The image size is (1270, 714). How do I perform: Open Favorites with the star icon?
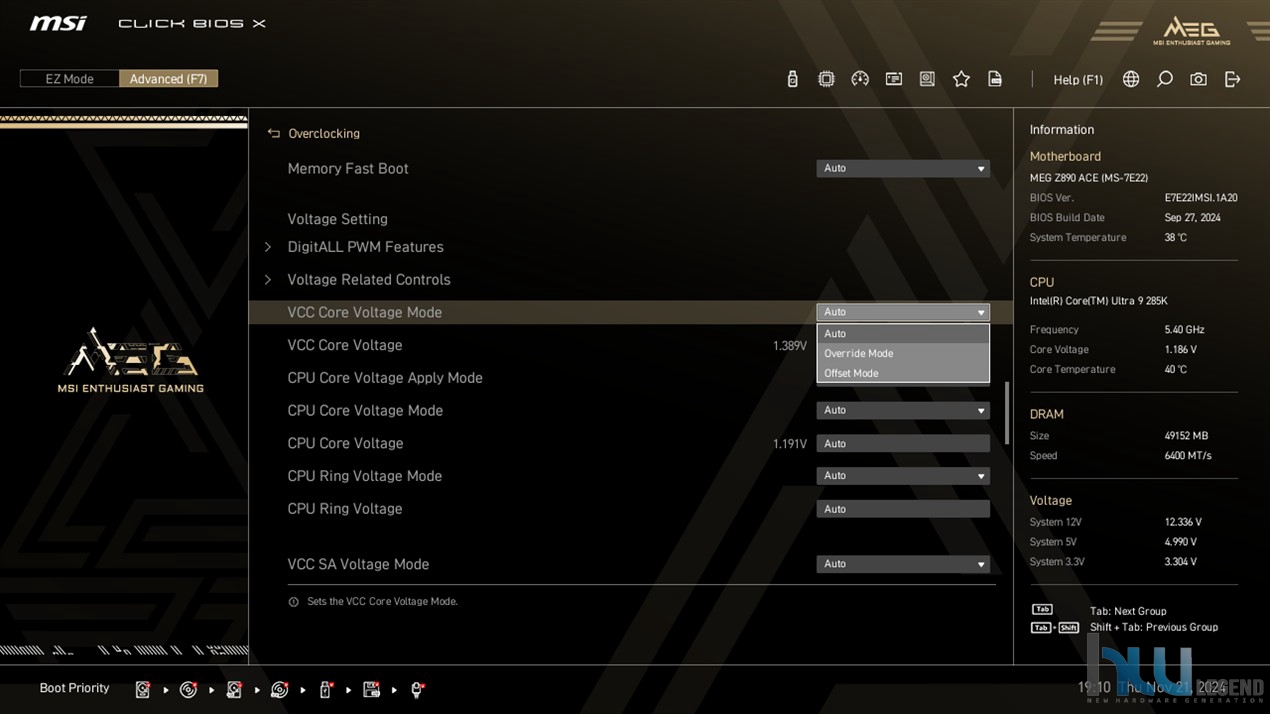pos(961,79)
